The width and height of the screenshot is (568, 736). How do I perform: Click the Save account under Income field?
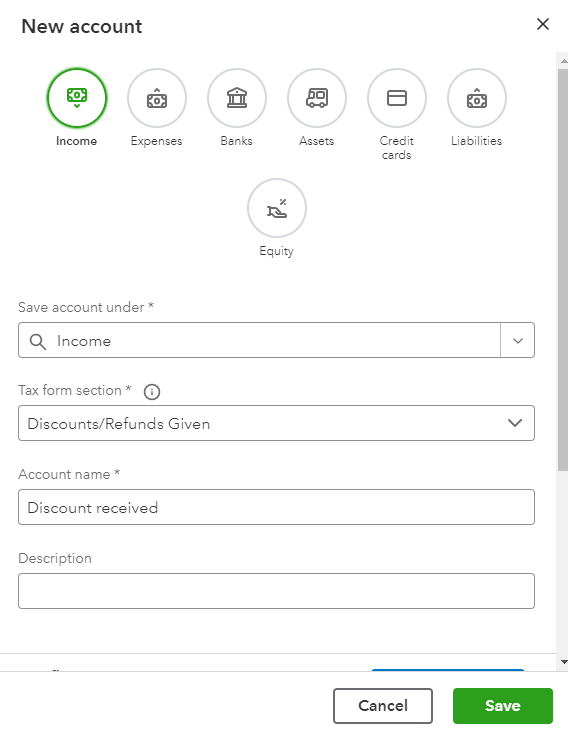259,340
